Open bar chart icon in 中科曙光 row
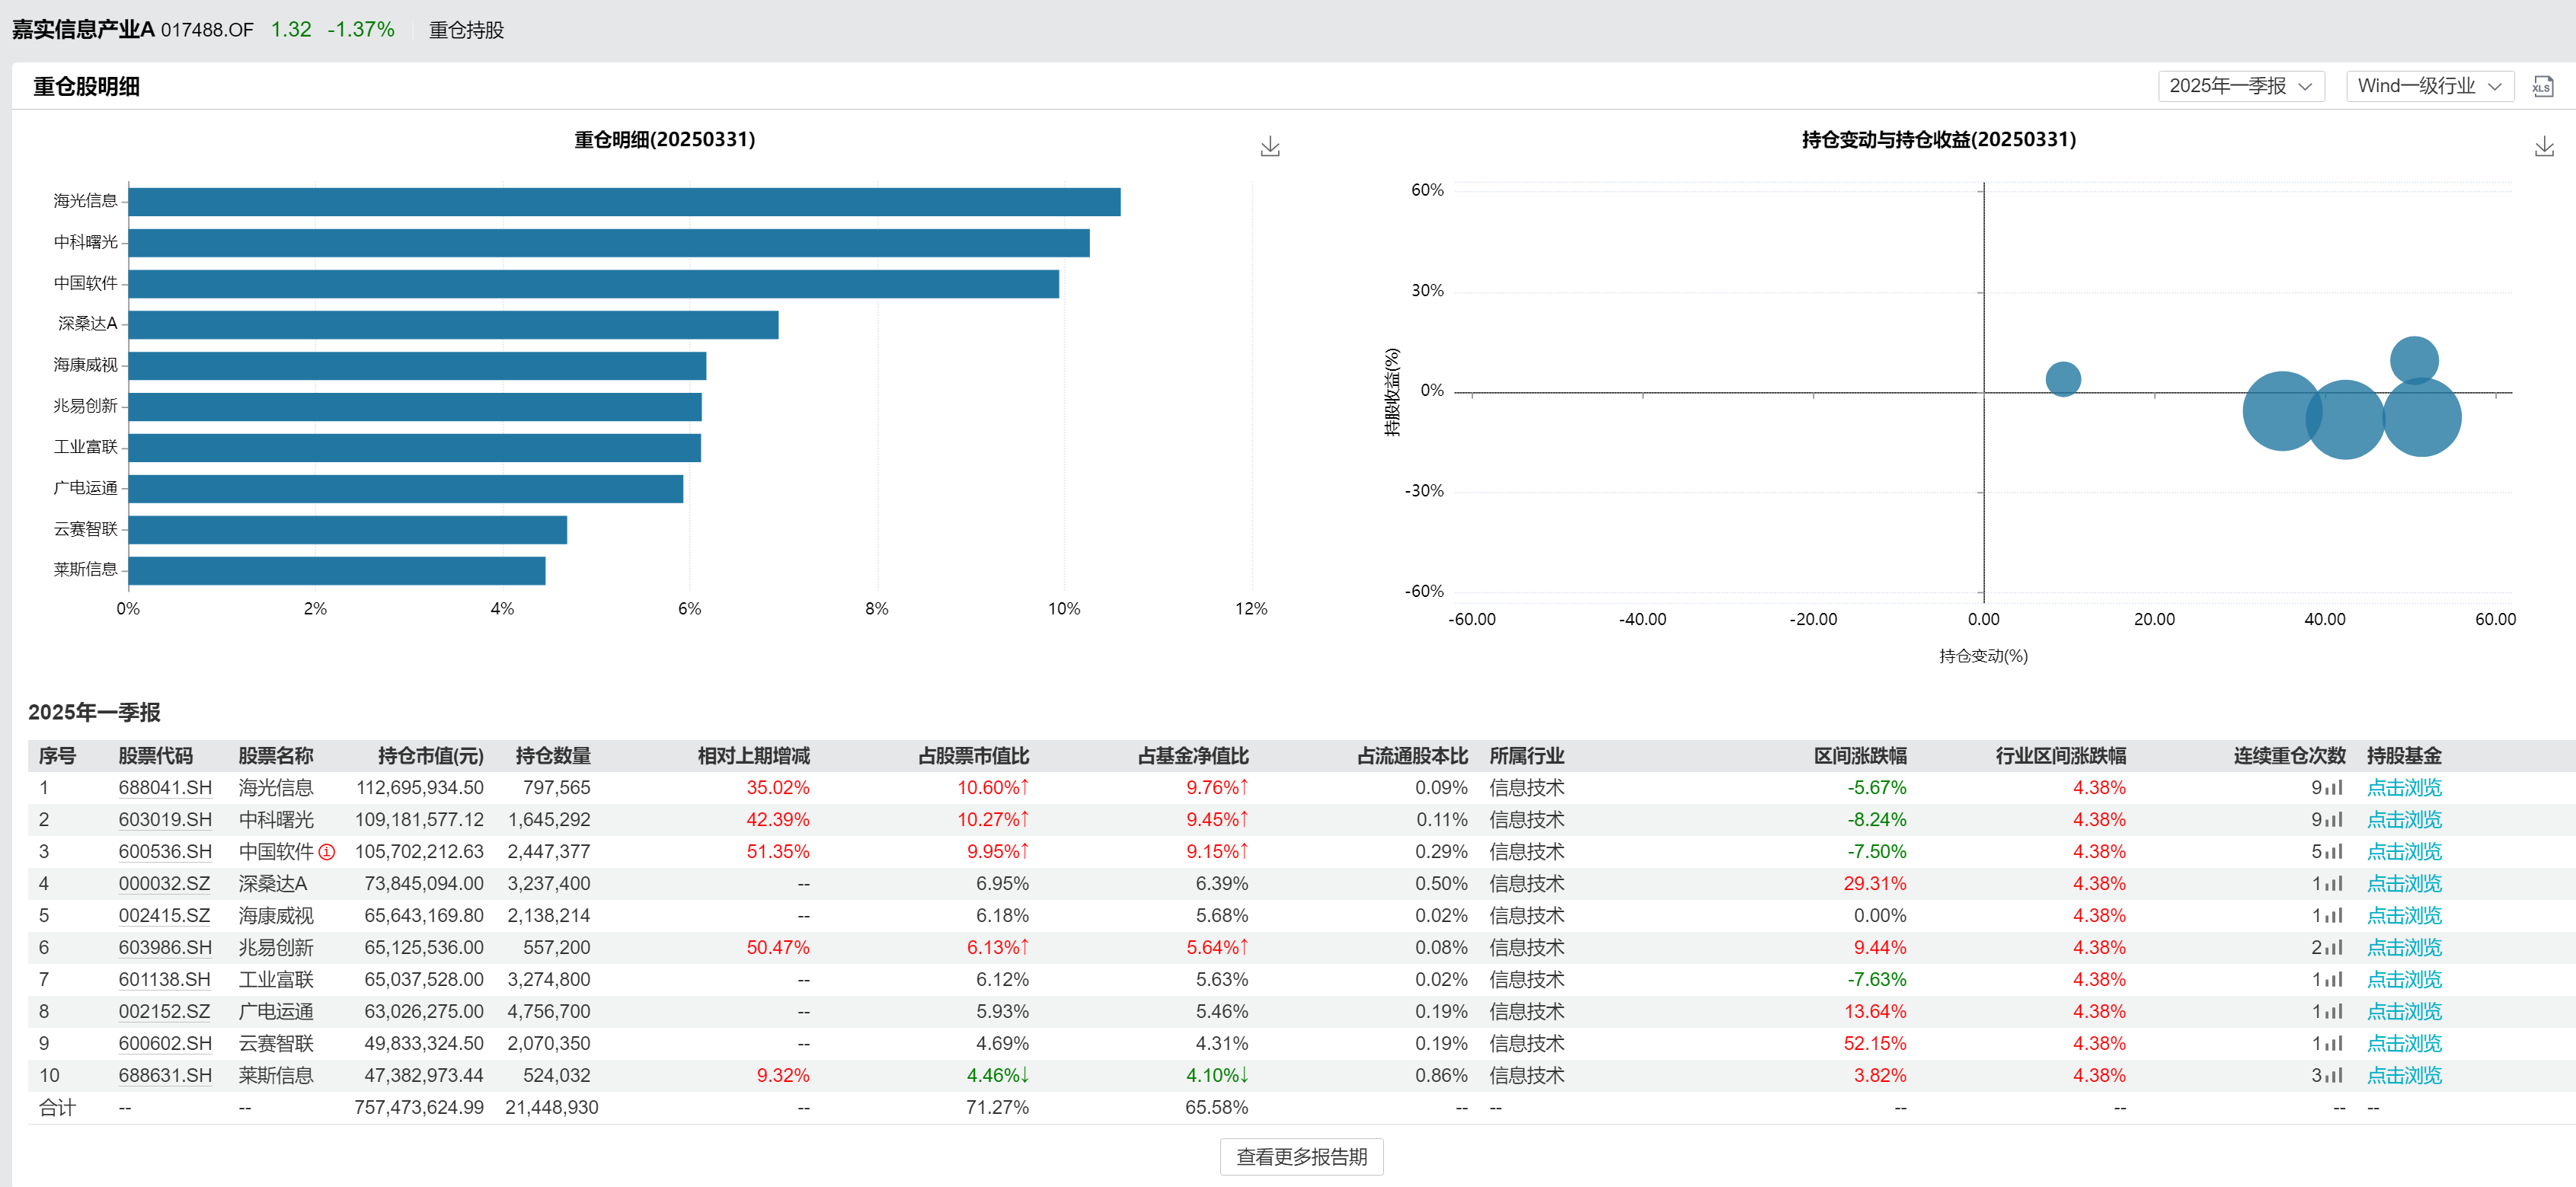 (x=2334, y=820)
